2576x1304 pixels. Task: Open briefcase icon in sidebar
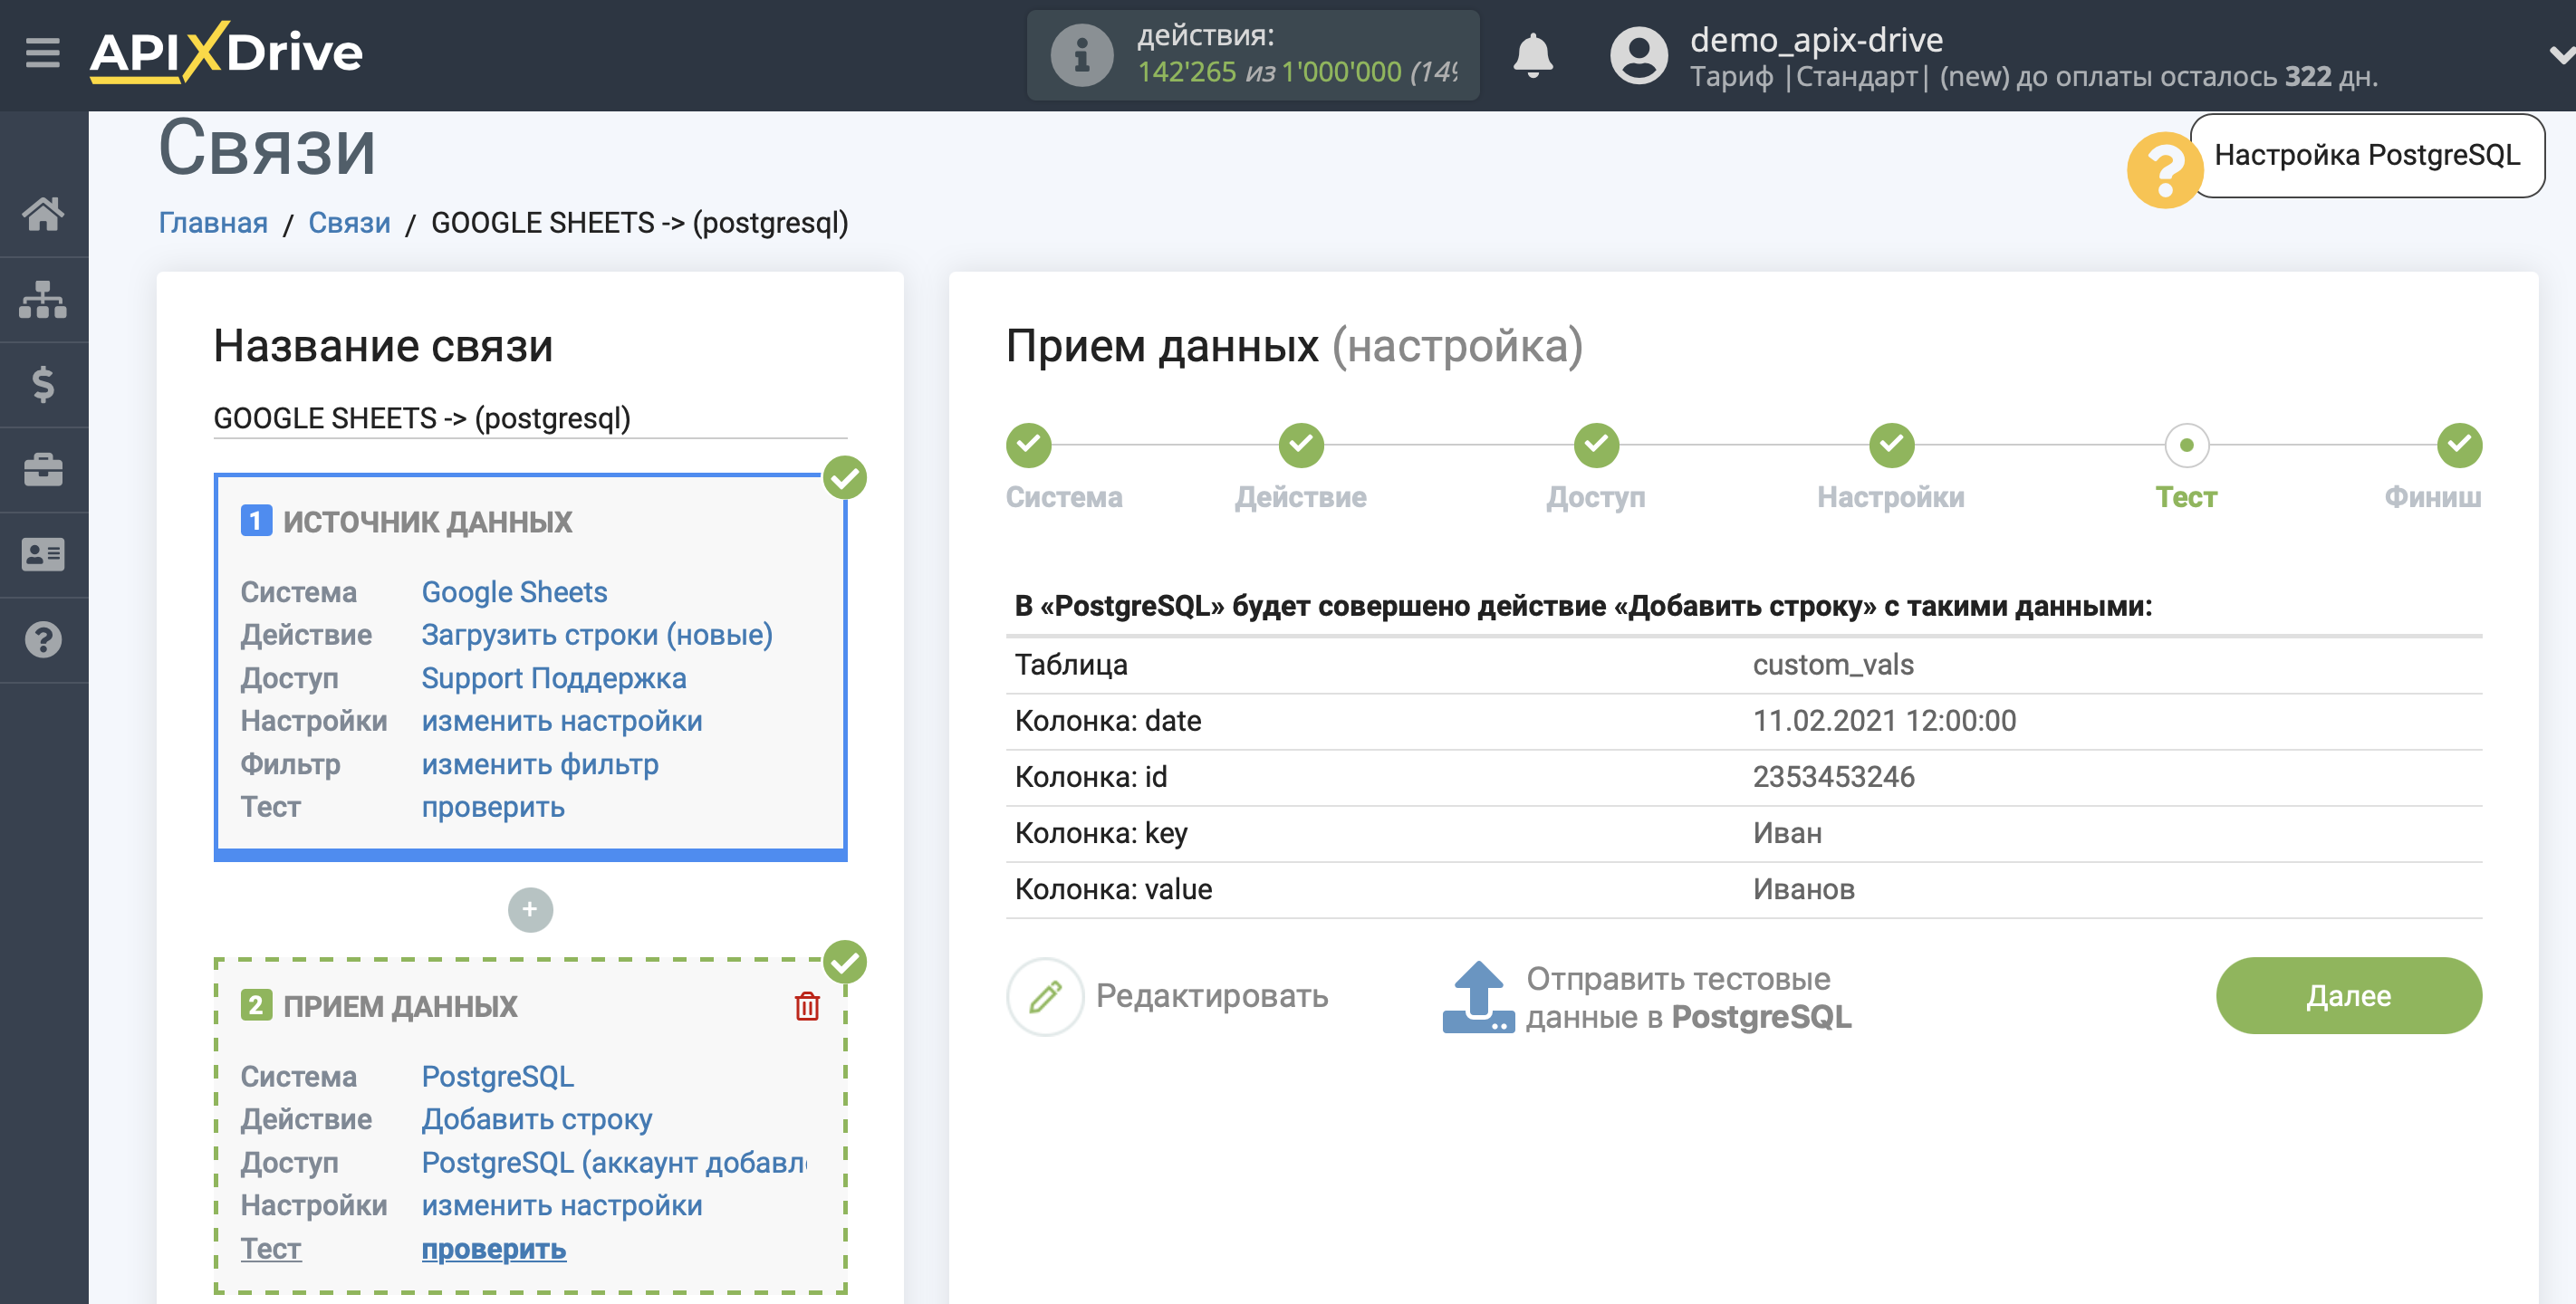pyautogui.click(x=43, y=470)
